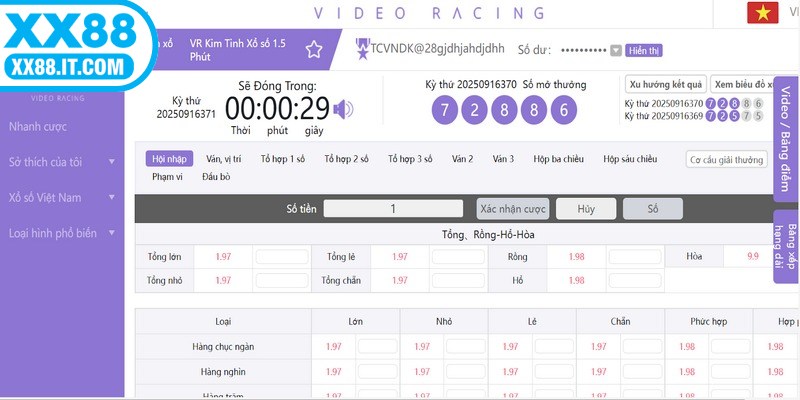Click the last winning number ball 6

564,110
